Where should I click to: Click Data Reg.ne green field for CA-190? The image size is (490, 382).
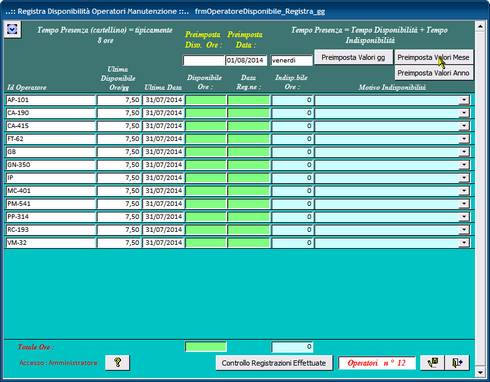click(248, 113)
